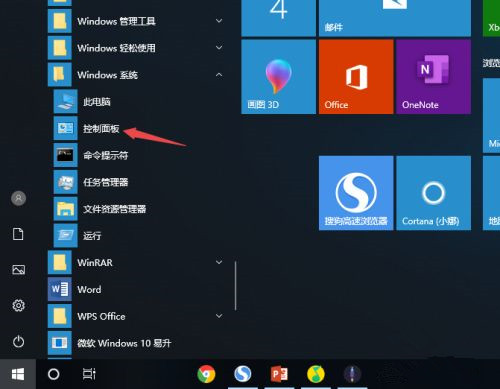
Task: Open 微软 Windows 10 易升 app
Action: click(60, 343)
